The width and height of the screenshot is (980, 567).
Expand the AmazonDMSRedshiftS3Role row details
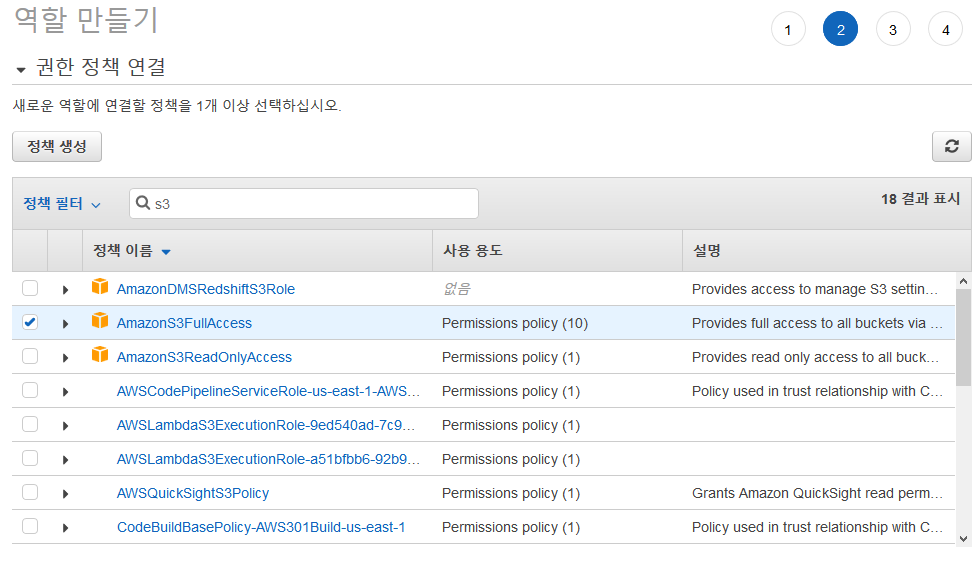click(x=65, y=289)
